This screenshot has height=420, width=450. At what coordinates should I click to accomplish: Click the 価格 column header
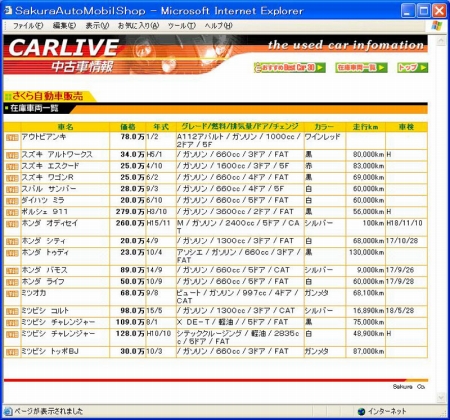coord(128,127)
